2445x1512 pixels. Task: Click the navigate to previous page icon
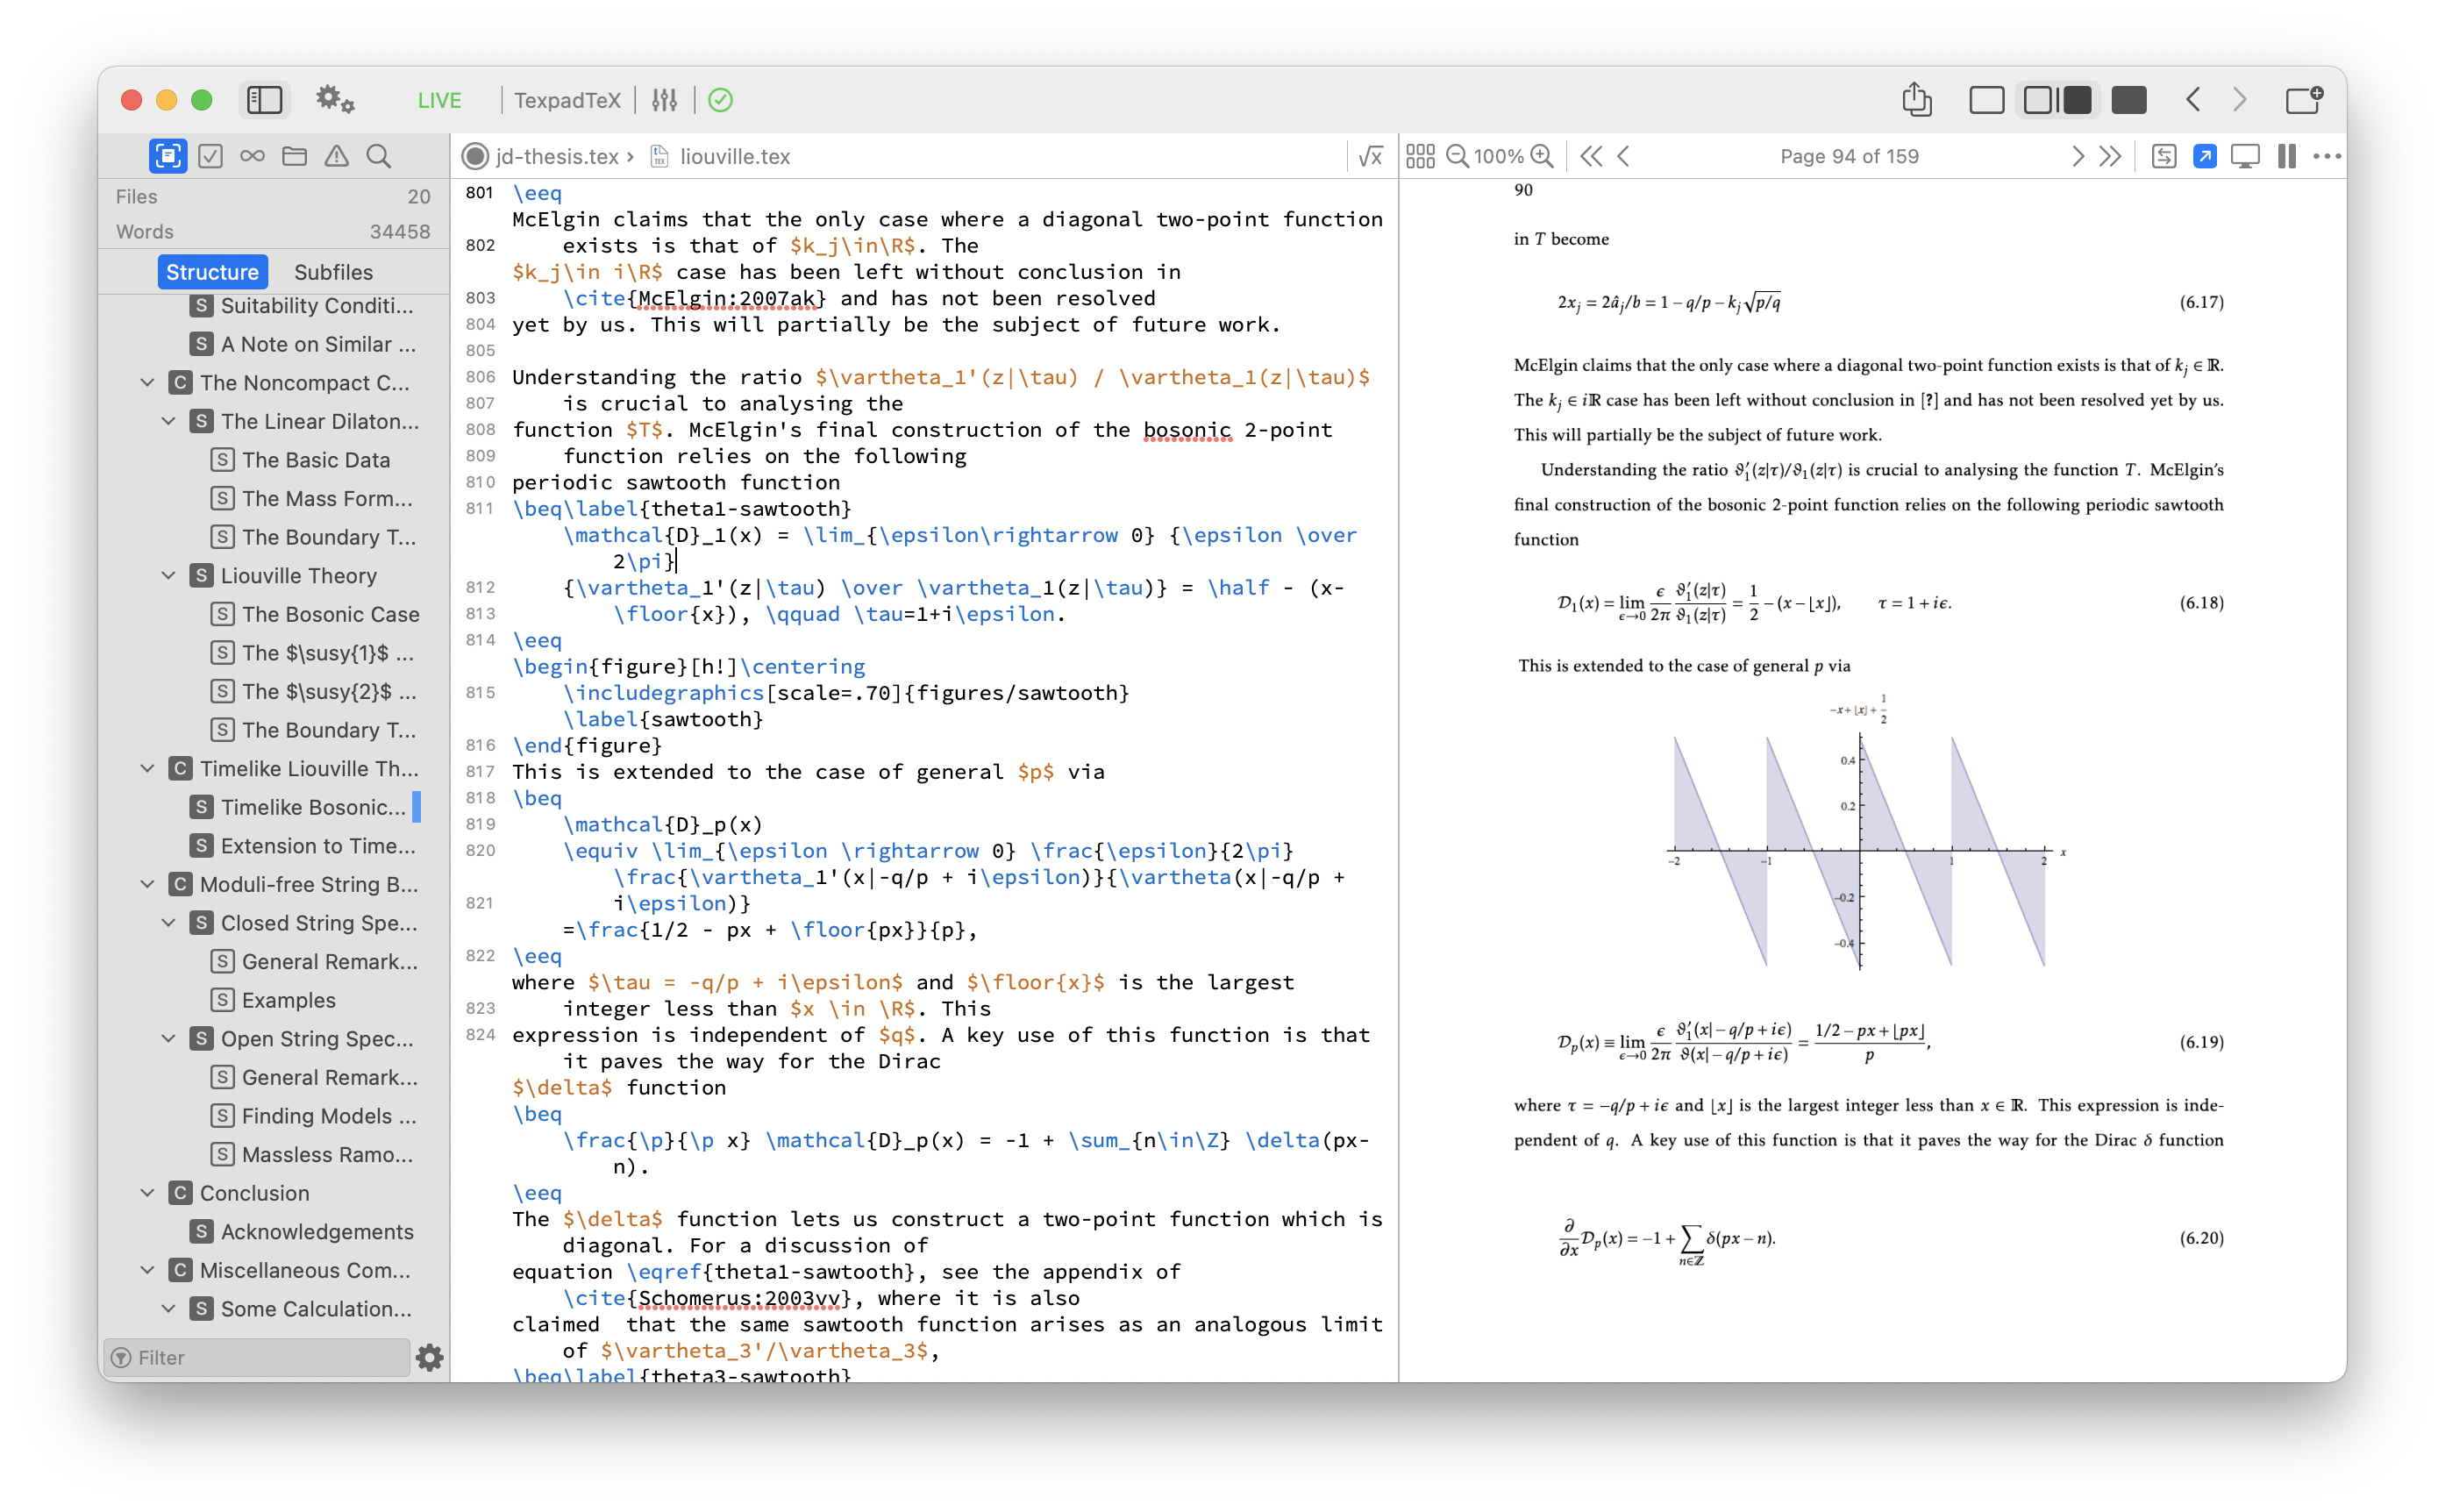point(1624,155)
